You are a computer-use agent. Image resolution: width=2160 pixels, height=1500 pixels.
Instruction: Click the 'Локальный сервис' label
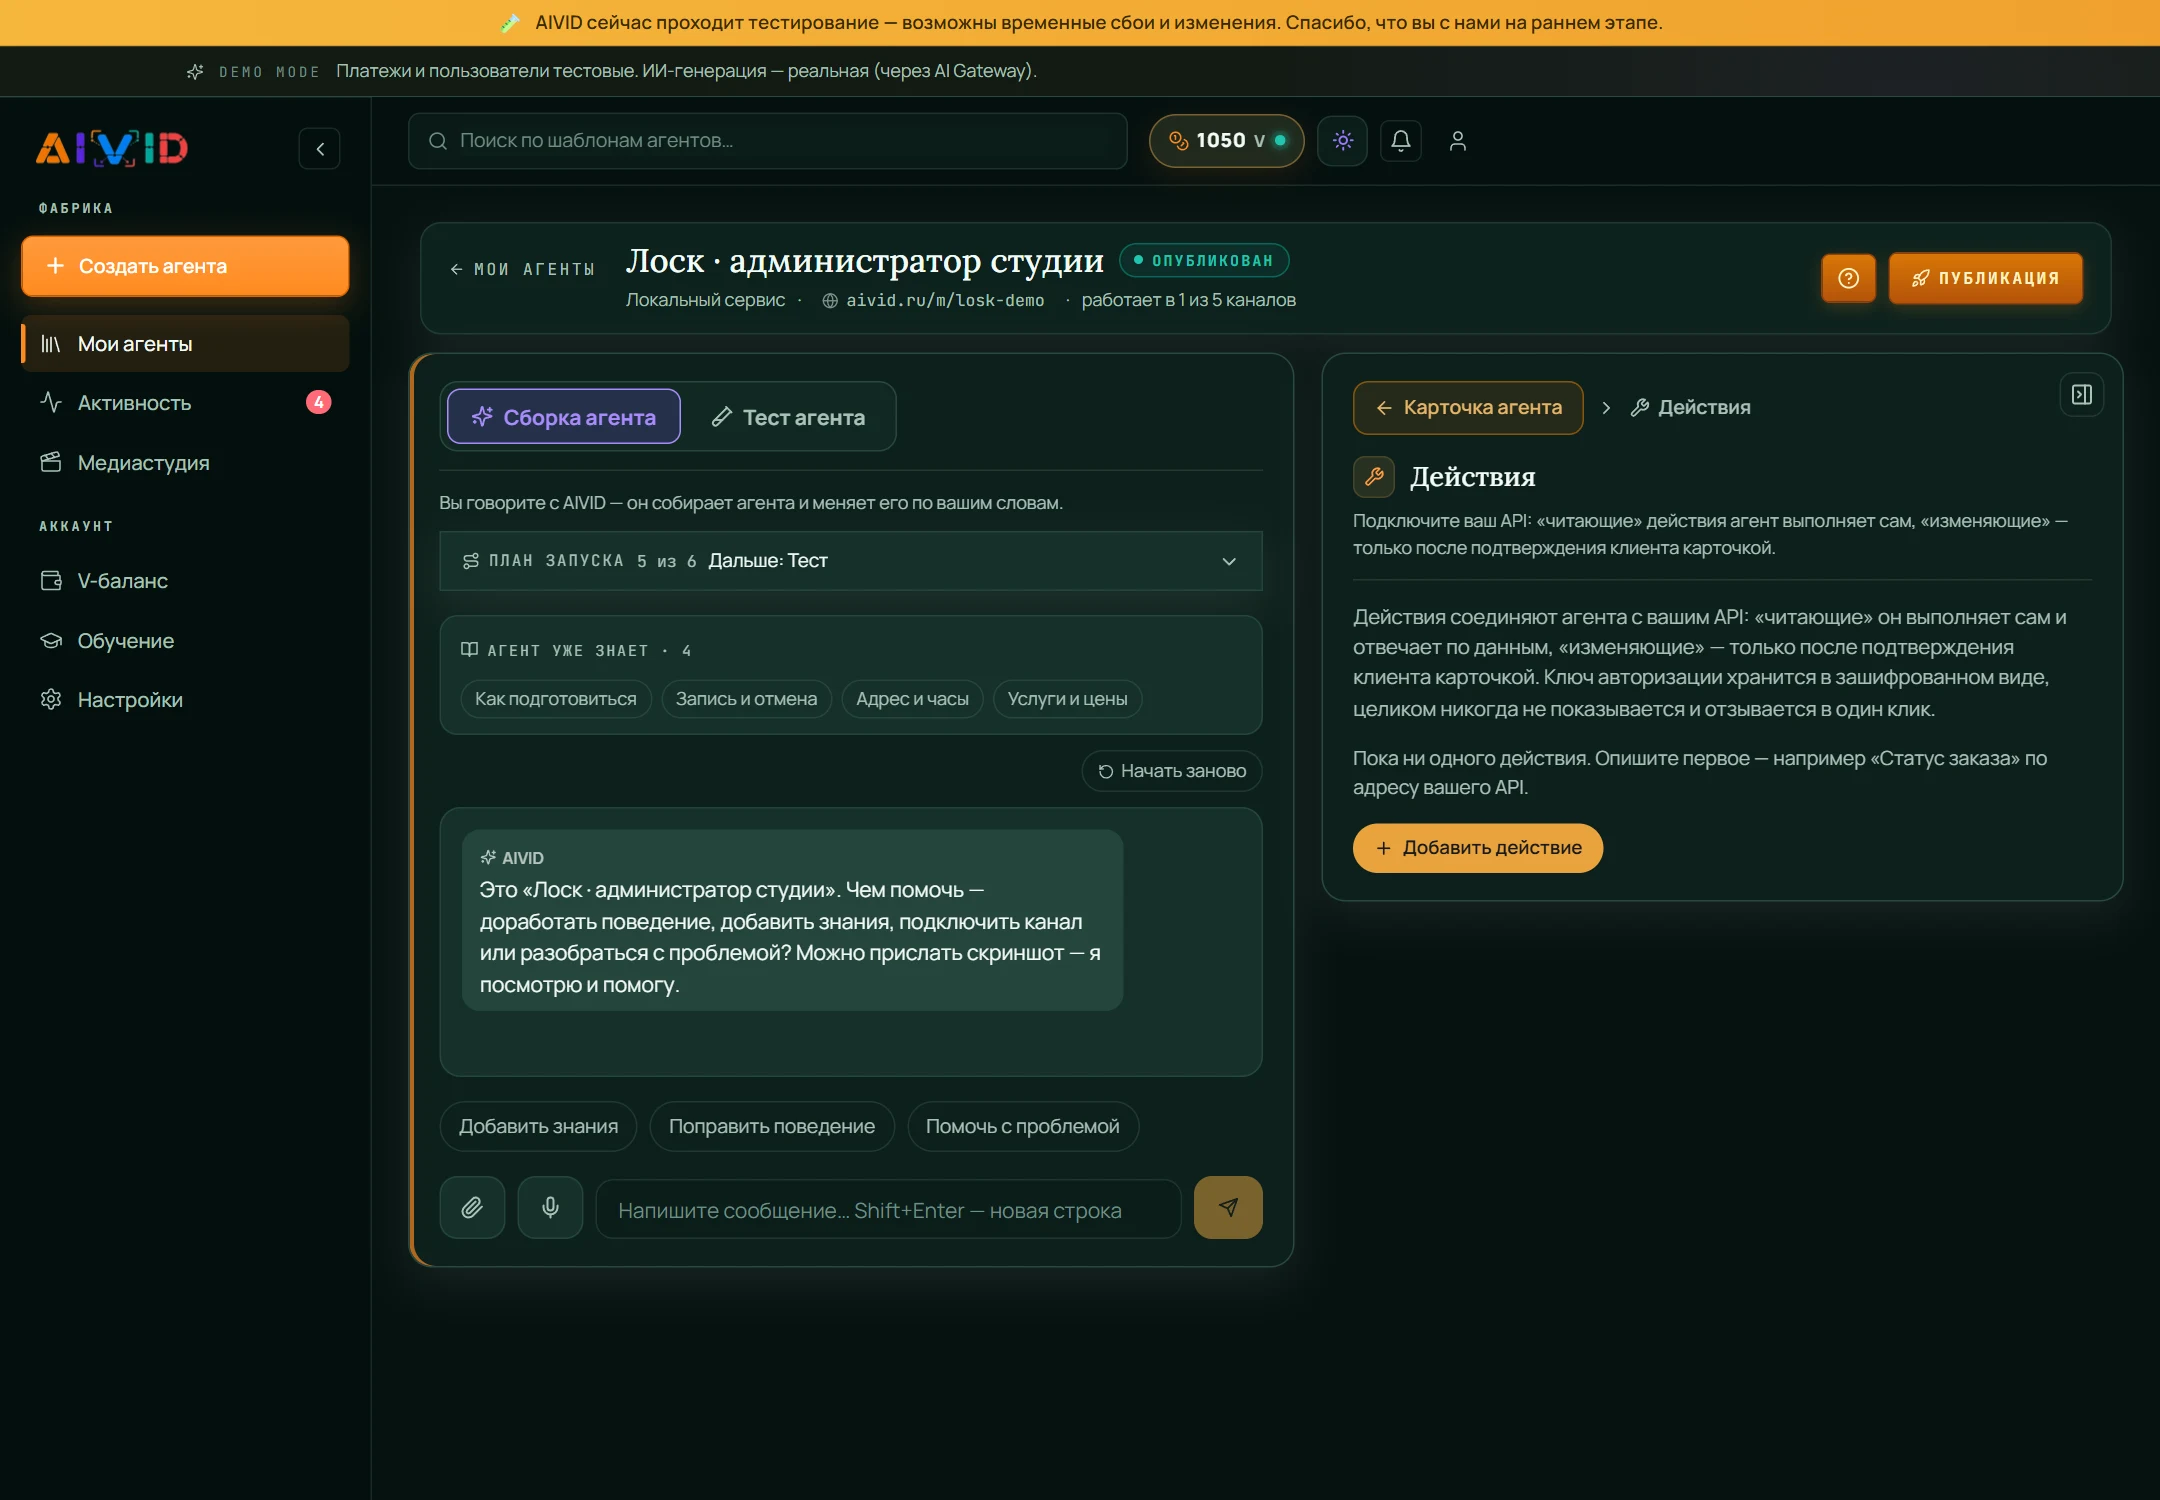point(705,300)
